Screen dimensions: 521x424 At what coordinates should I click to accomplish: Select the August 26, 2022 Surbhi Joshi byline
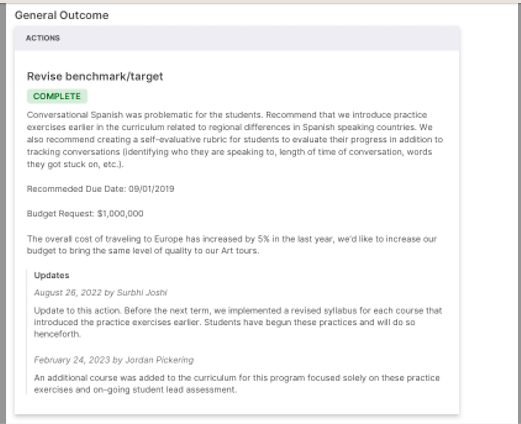click(101, 293)
